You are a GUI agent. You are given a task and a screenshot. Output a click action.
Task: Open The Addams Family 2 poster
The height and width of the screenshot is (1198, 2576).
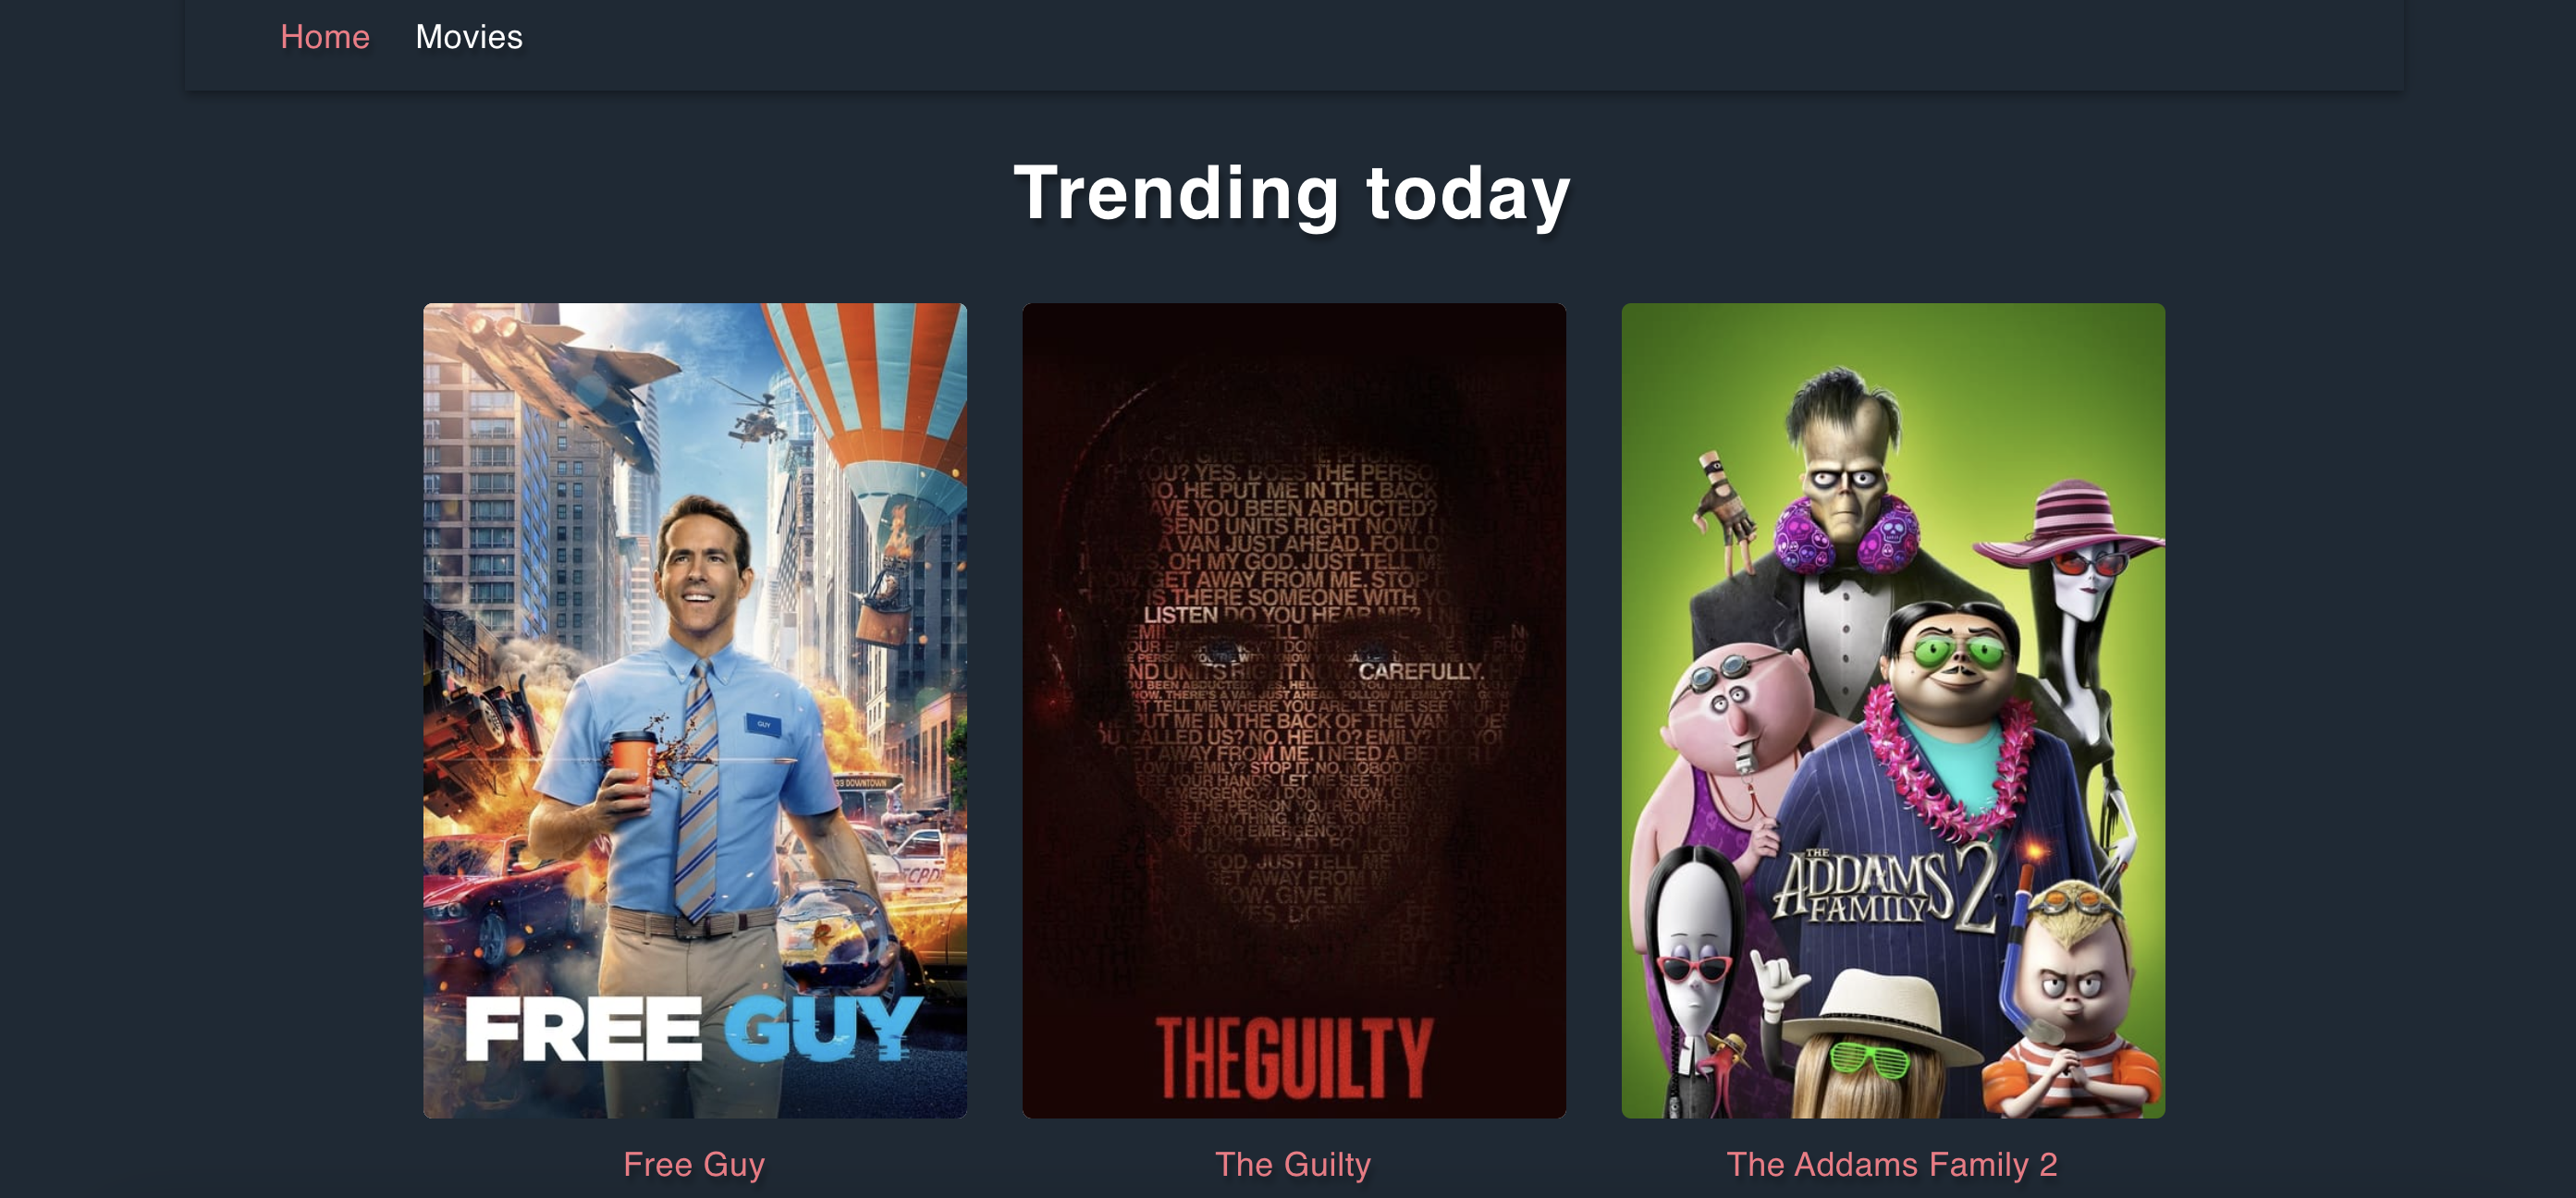[1893, 710]
